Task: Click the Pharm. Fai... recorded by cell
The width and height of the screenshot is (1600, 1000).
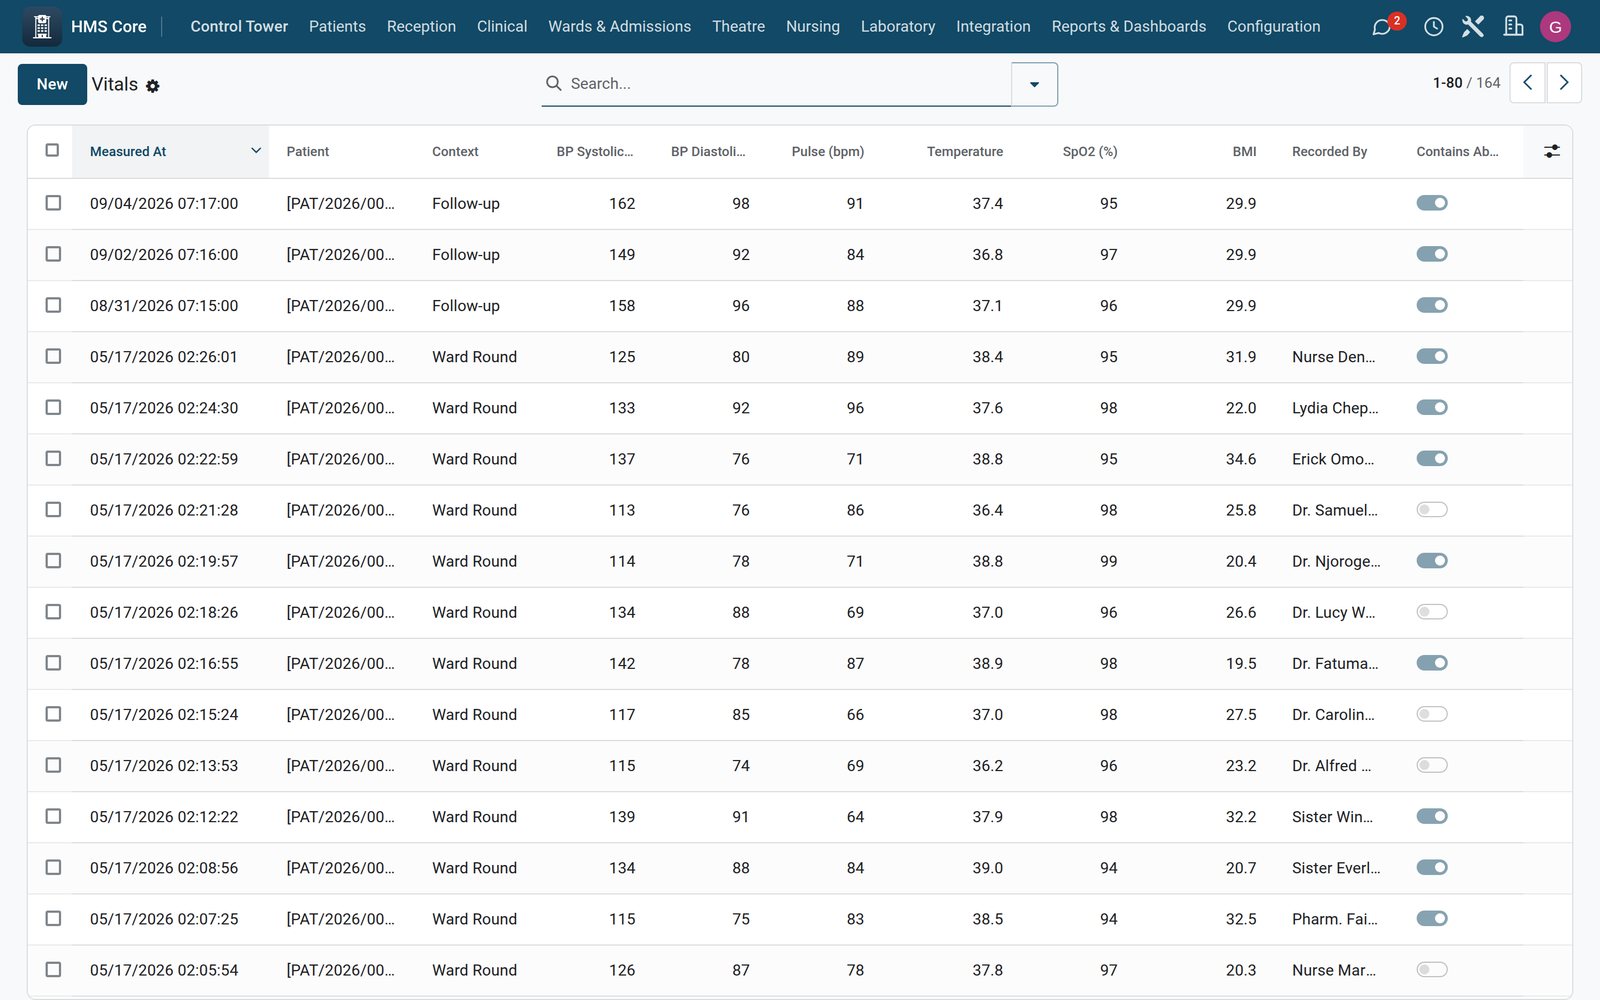Action: 1334,919
